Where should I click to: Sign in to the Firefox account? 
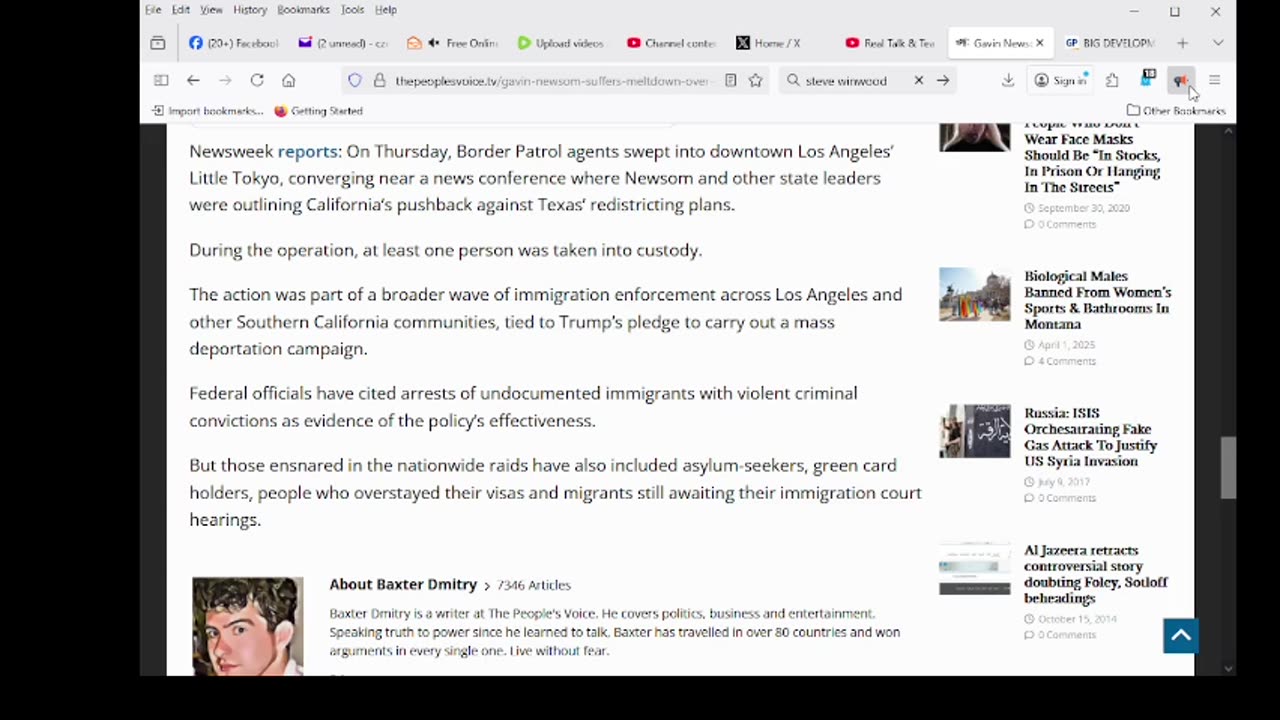pos(1060,80)
